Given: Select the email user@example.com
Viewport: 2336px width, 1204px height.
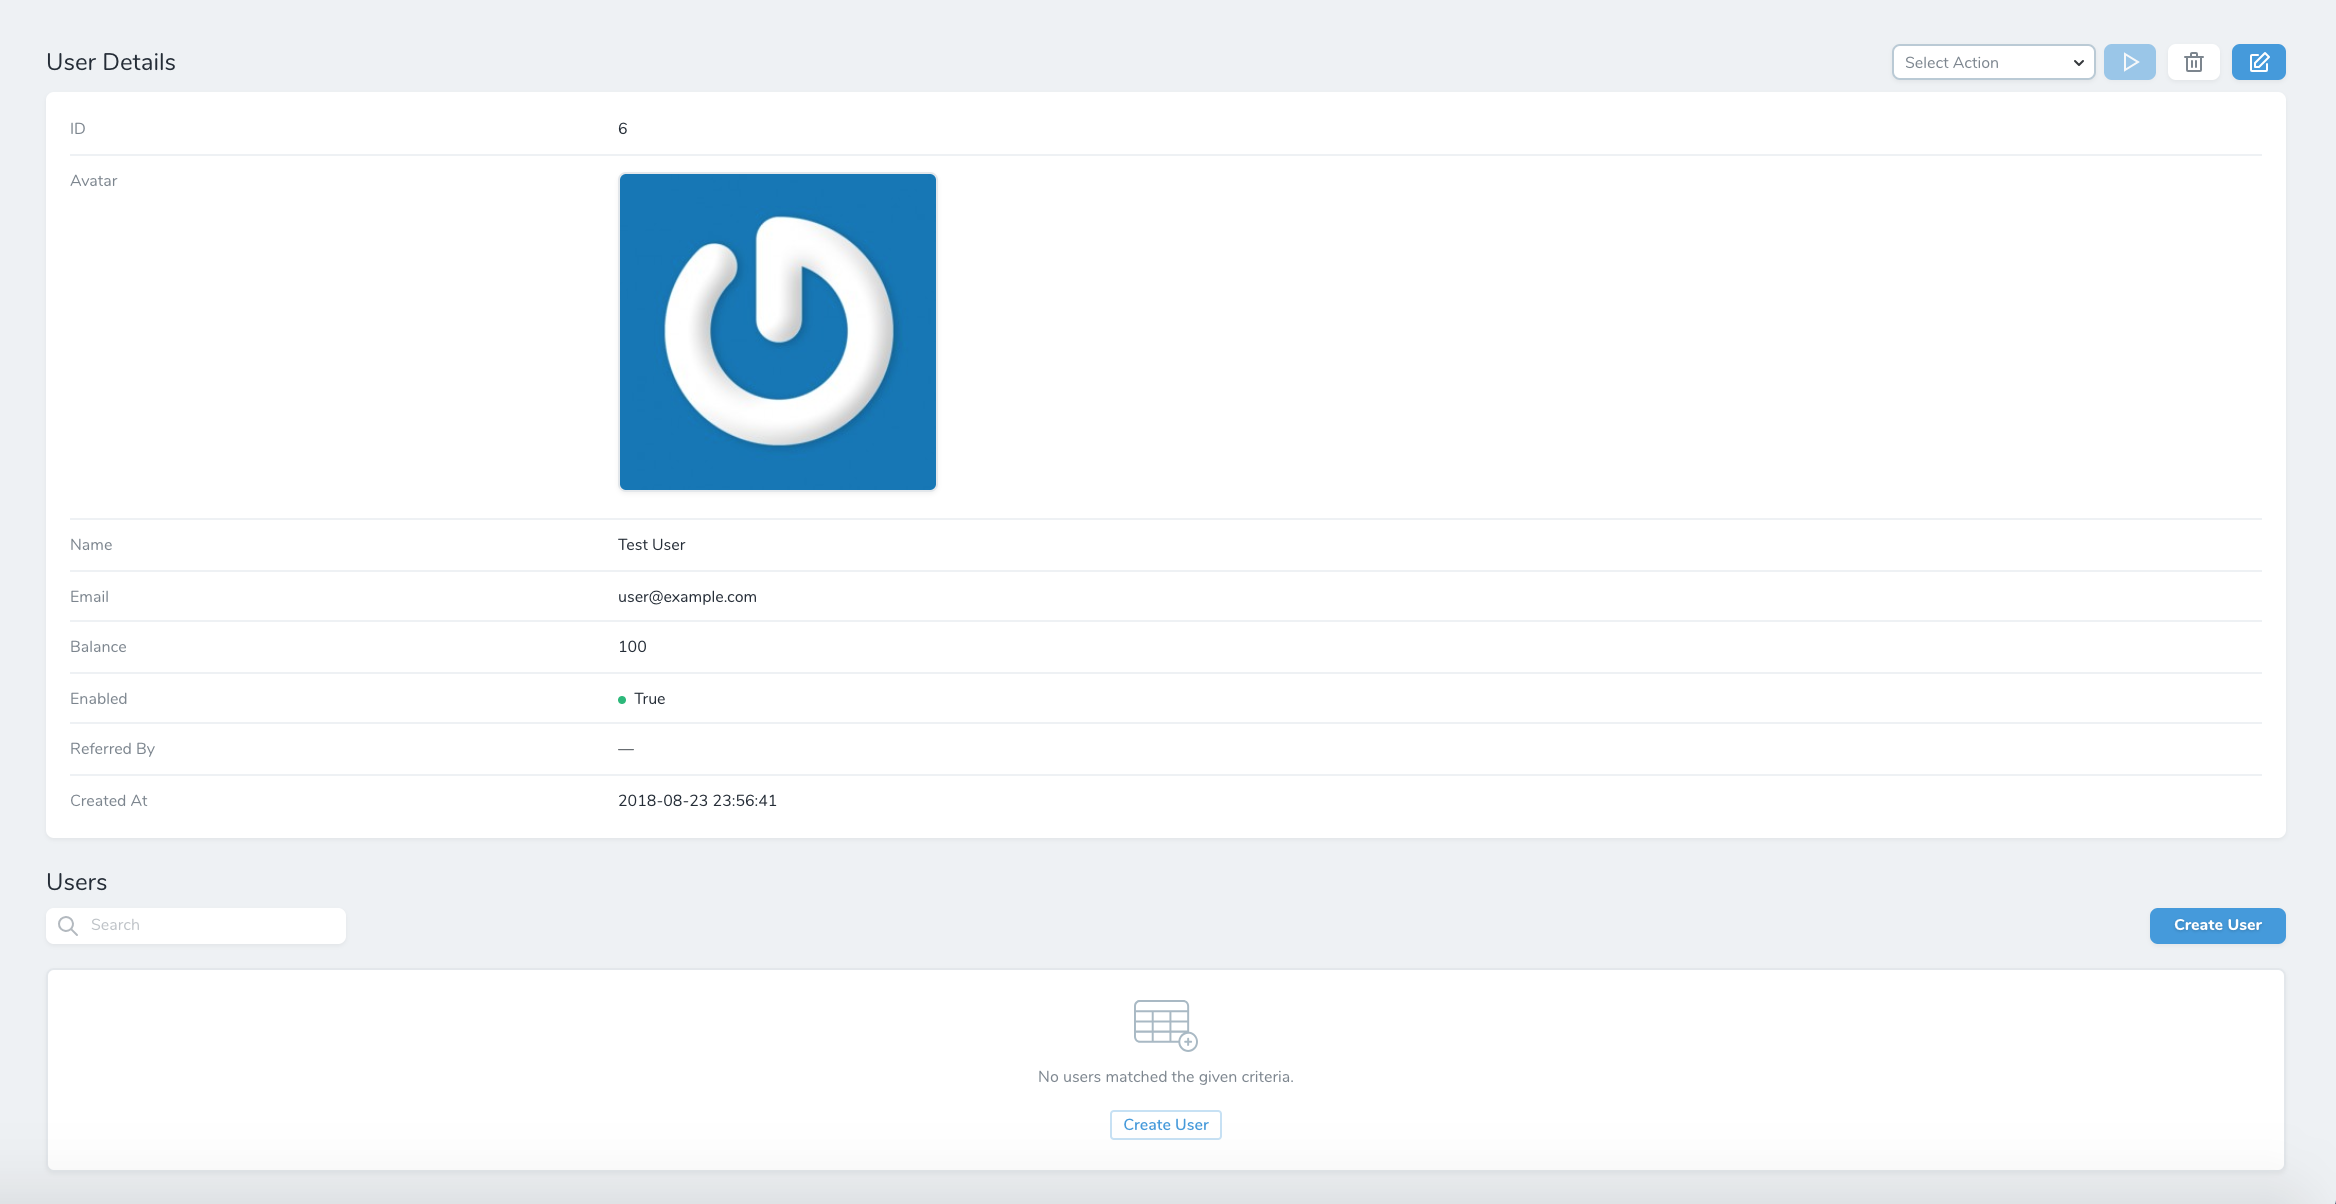Looking at the screenshot, I should (x=687, y=596).
